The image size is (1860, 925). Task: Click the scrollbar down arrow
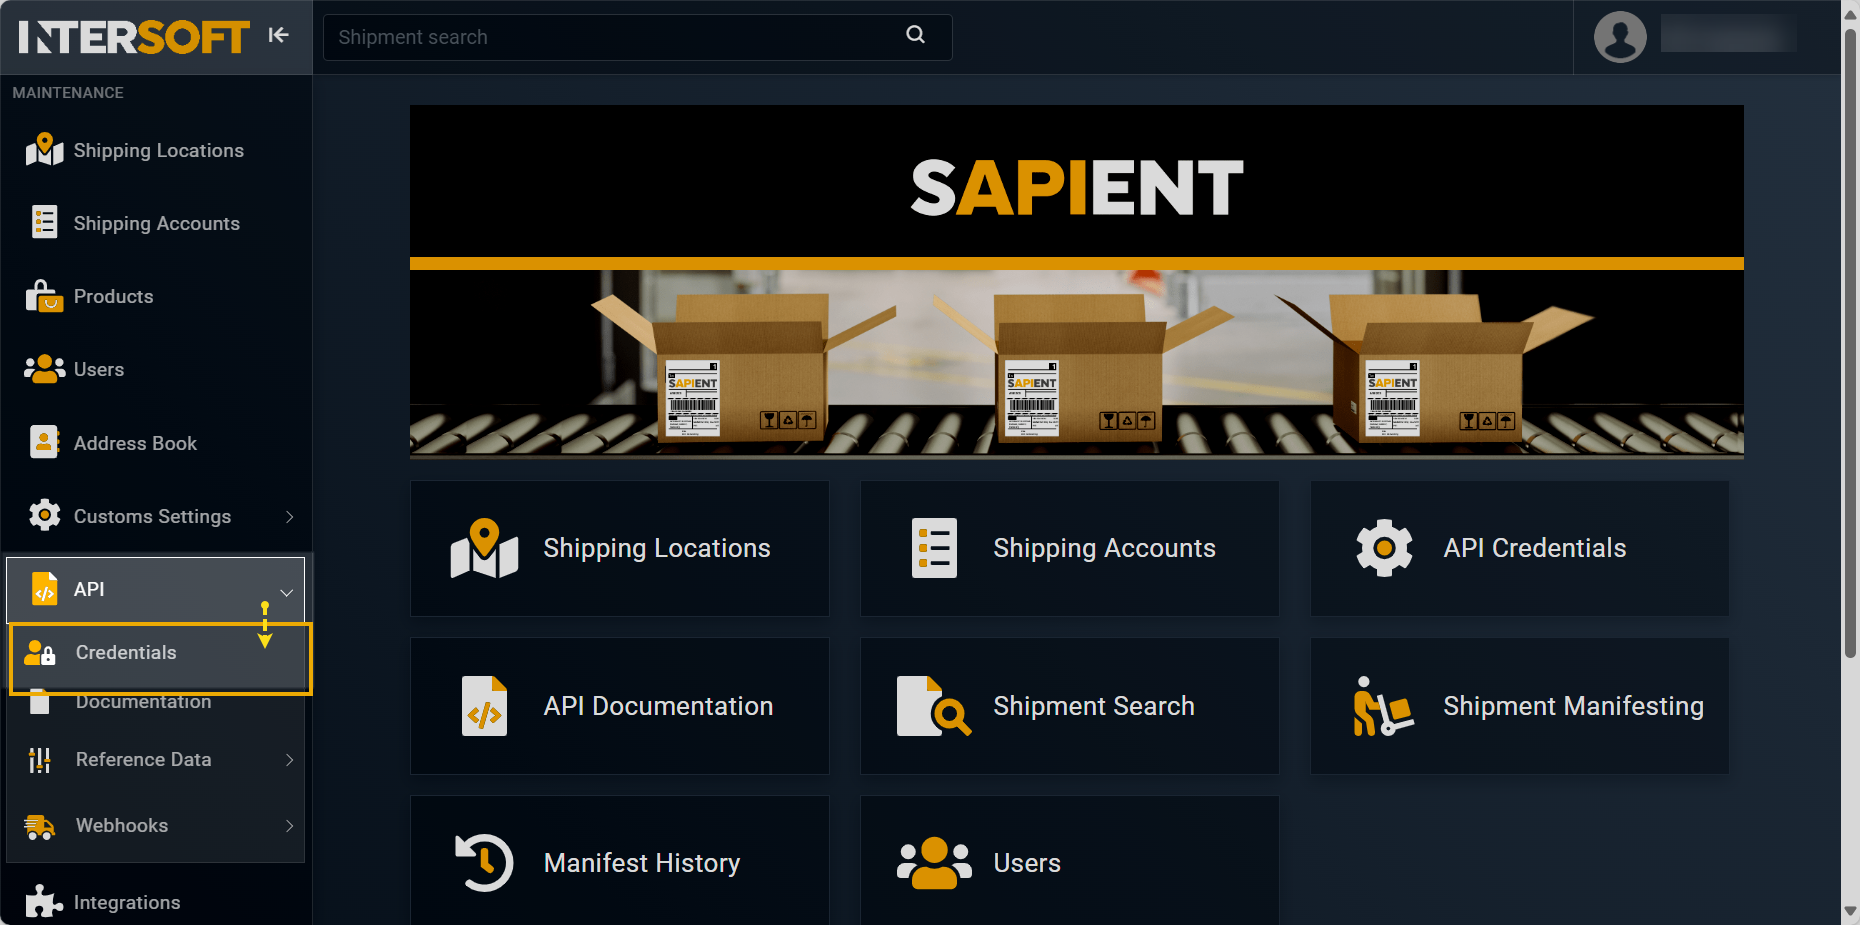coord(1850,912)
